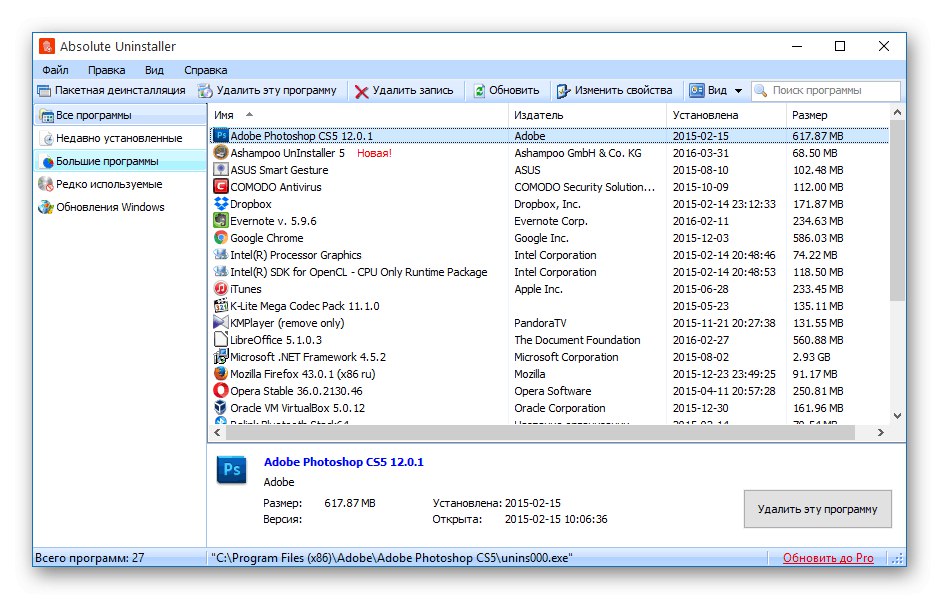This screenshot has height=599, width=939.
Task: Click the Обновить до Pro link
Action: pyautogui.click(x=831, y=558)
